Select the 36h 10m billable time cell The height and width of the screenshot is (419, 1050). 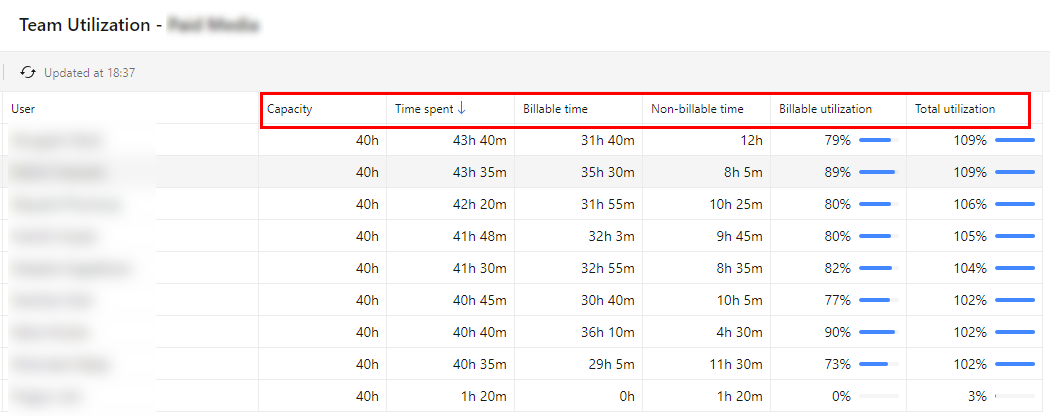[x=579, y=332]
